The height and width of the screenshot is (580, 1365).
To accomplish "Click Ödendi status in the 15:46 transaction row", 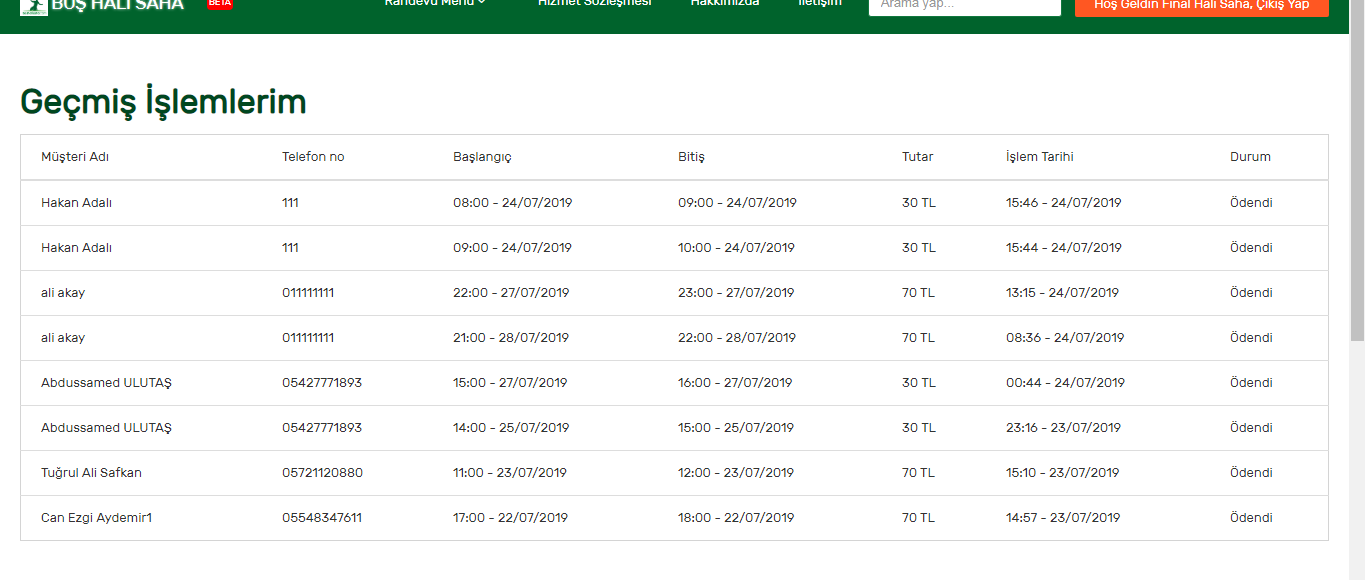I will (1251, 203).
